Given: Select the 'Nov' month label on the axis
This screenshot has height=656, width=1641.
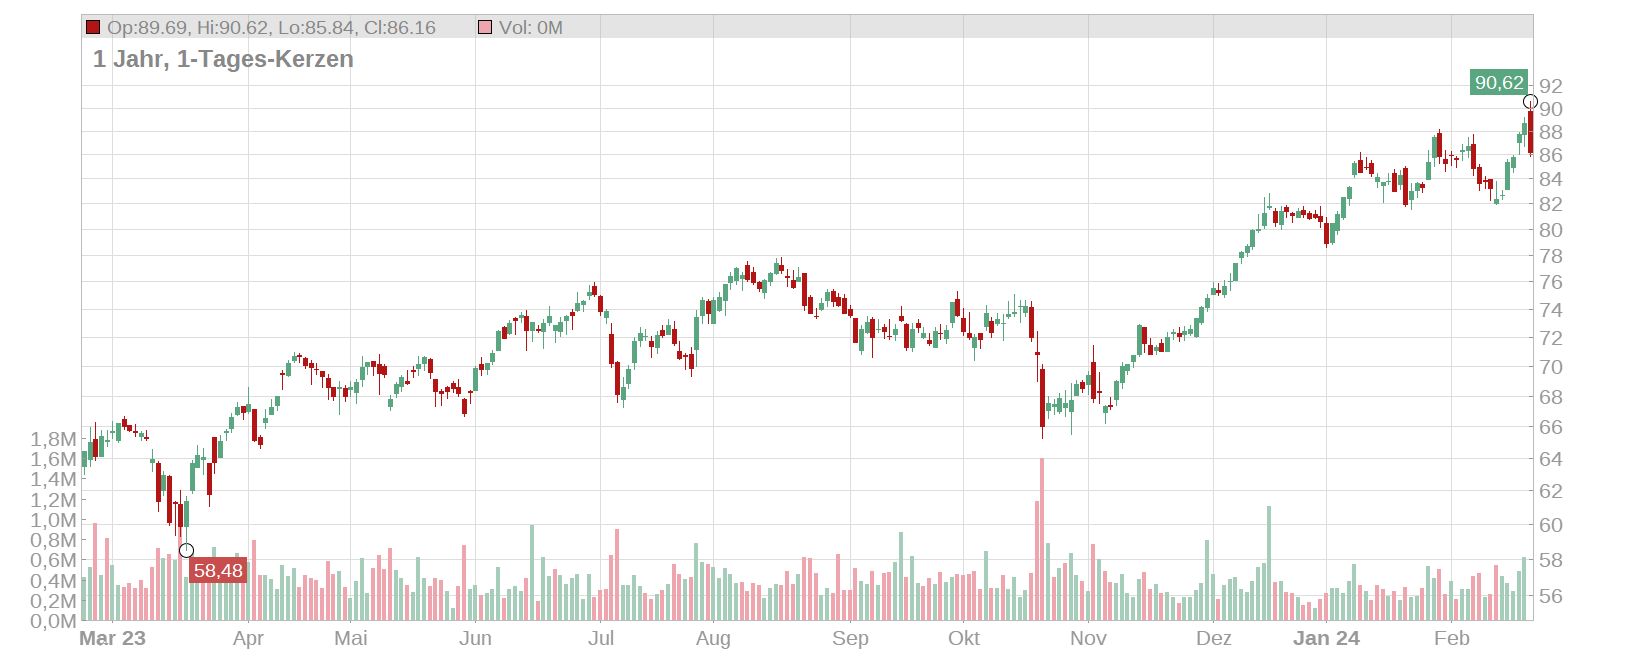Looking at the screenshot, I should 1088,639.
